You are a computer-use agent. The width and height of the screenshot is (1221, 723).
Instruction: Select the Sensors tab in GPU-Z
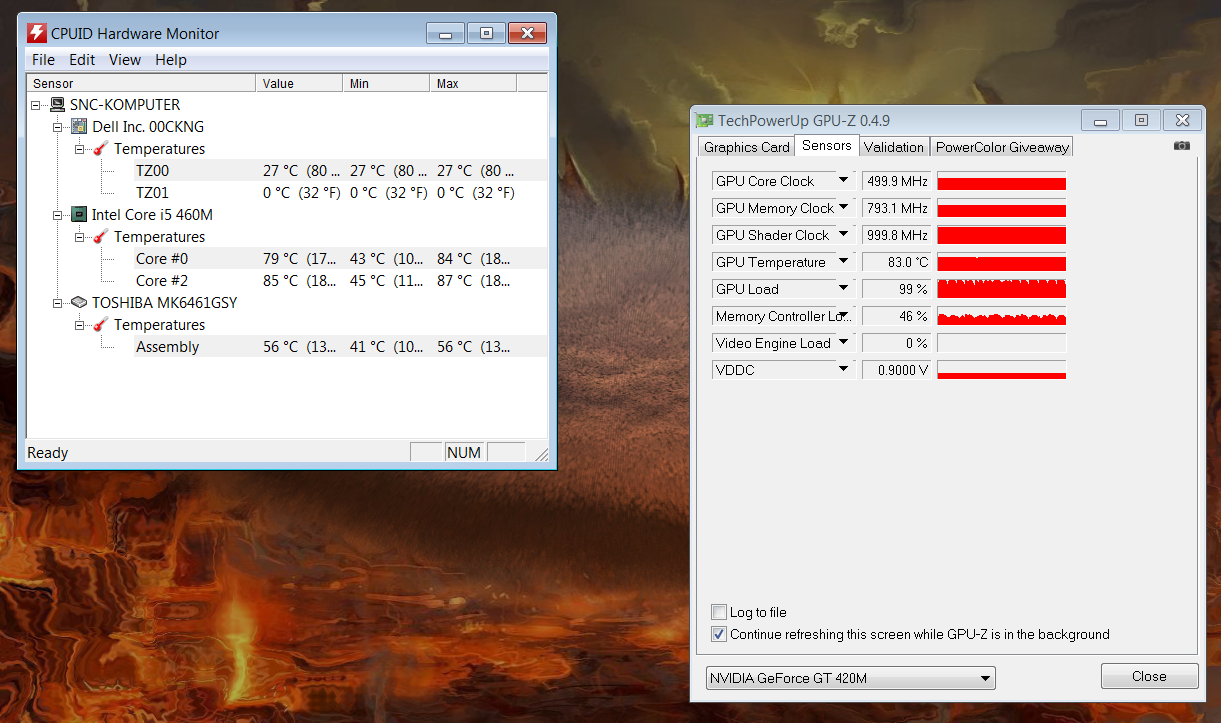tap(827, 146)
